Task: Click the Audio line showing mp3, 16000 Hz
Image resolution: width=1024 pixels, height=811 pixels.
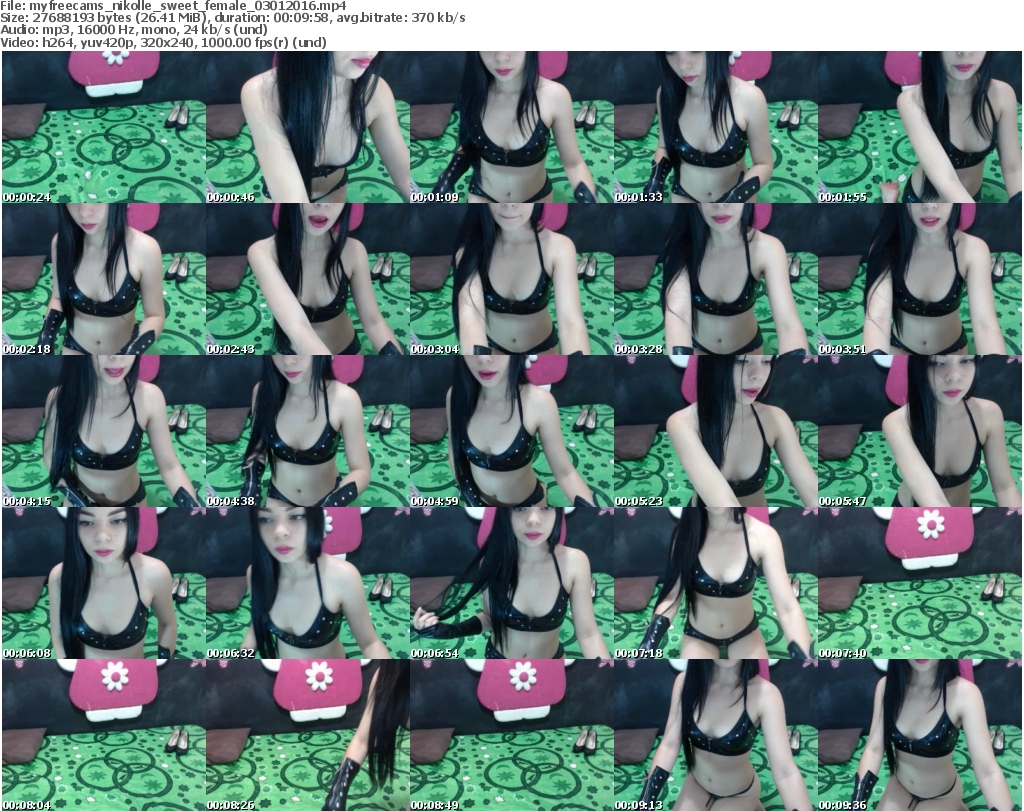Action: (134, 29)
